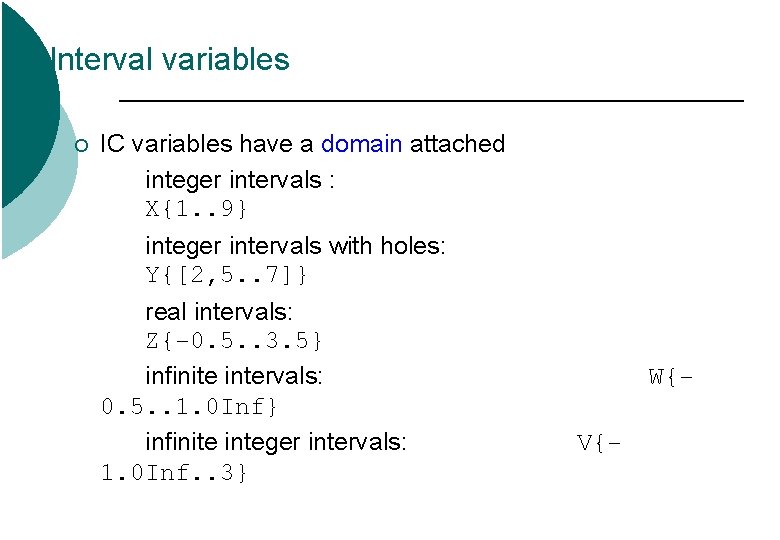Click the word "attached" in the bullet line

point(457,144)
